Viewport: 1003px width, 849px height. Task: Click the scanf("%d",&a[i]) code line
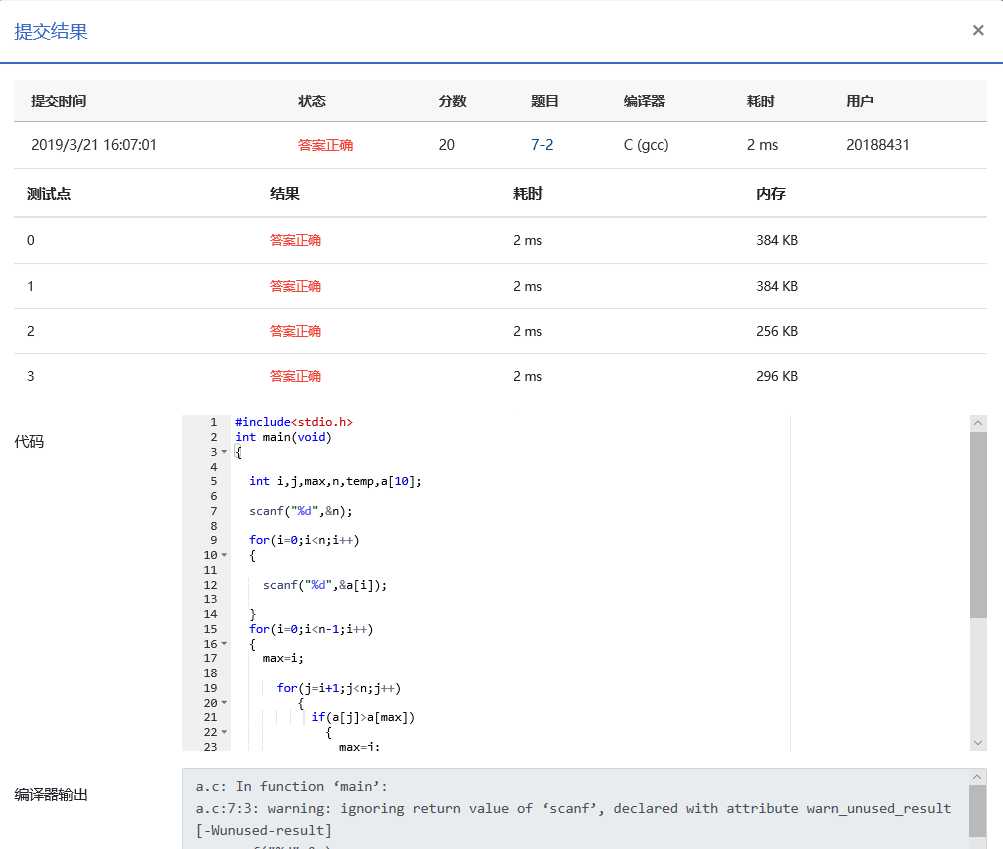325,585
